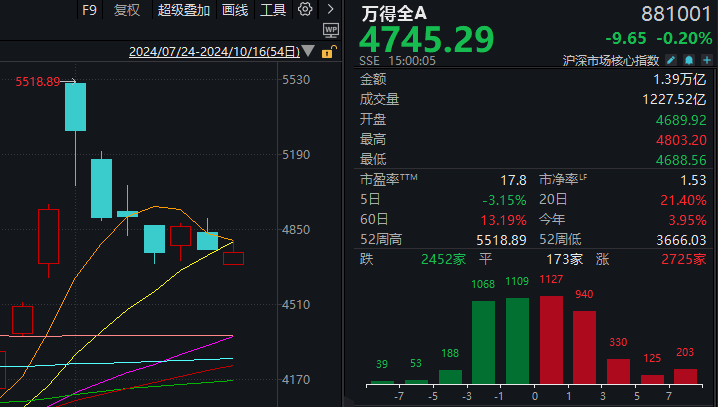This screenshot has height=407, width=718.
Task: Click the 万得全A index name
Action: click(393, 12)
